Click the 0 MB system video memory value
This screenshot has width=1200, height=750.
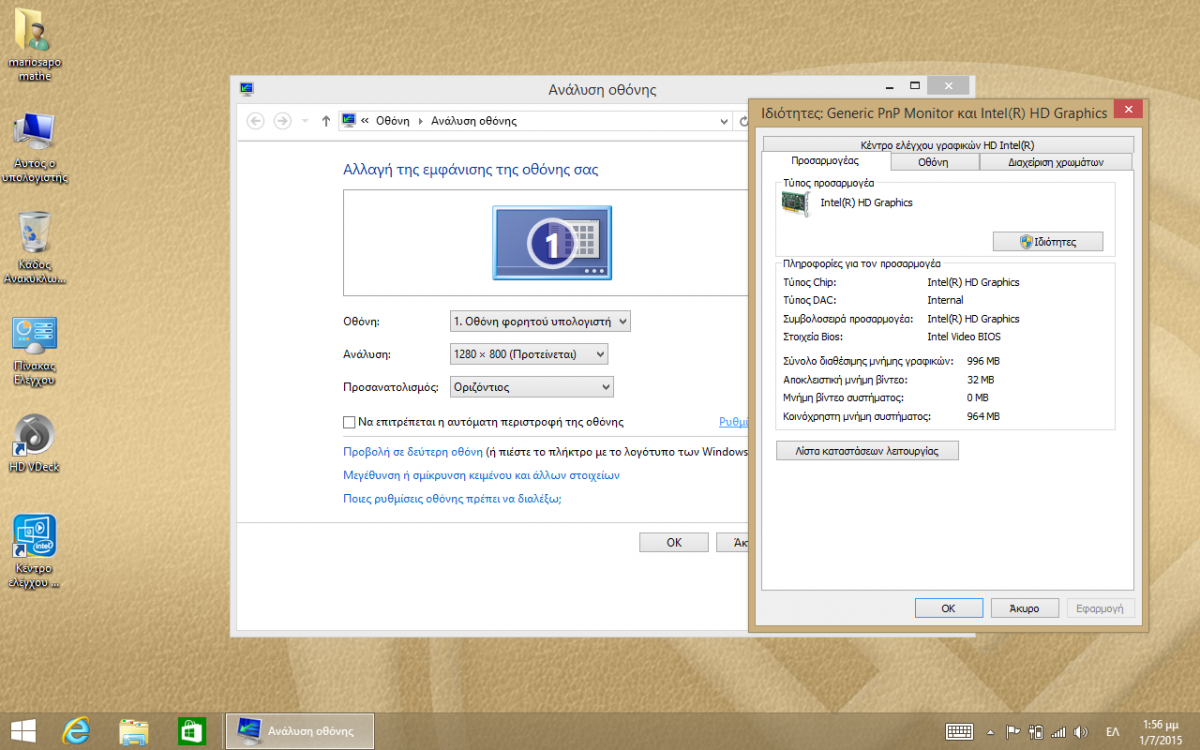click(x=978, y=398)
